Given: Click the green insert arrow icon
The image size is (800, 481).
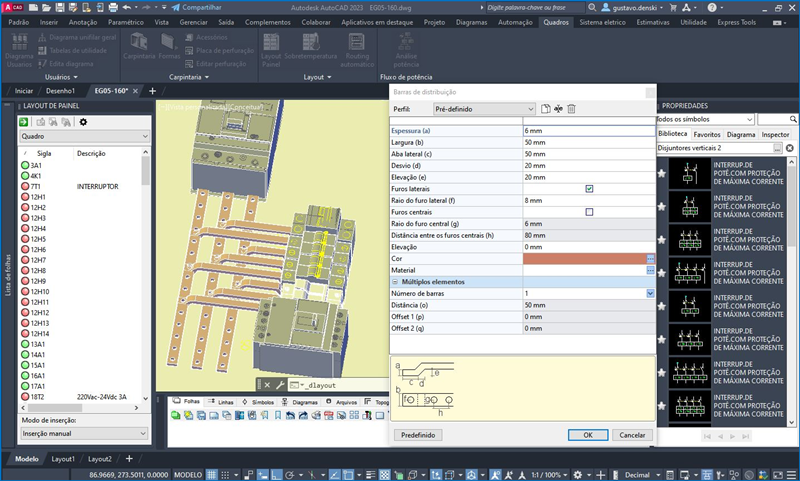Looking at the screenshot, I should point(24,122).
